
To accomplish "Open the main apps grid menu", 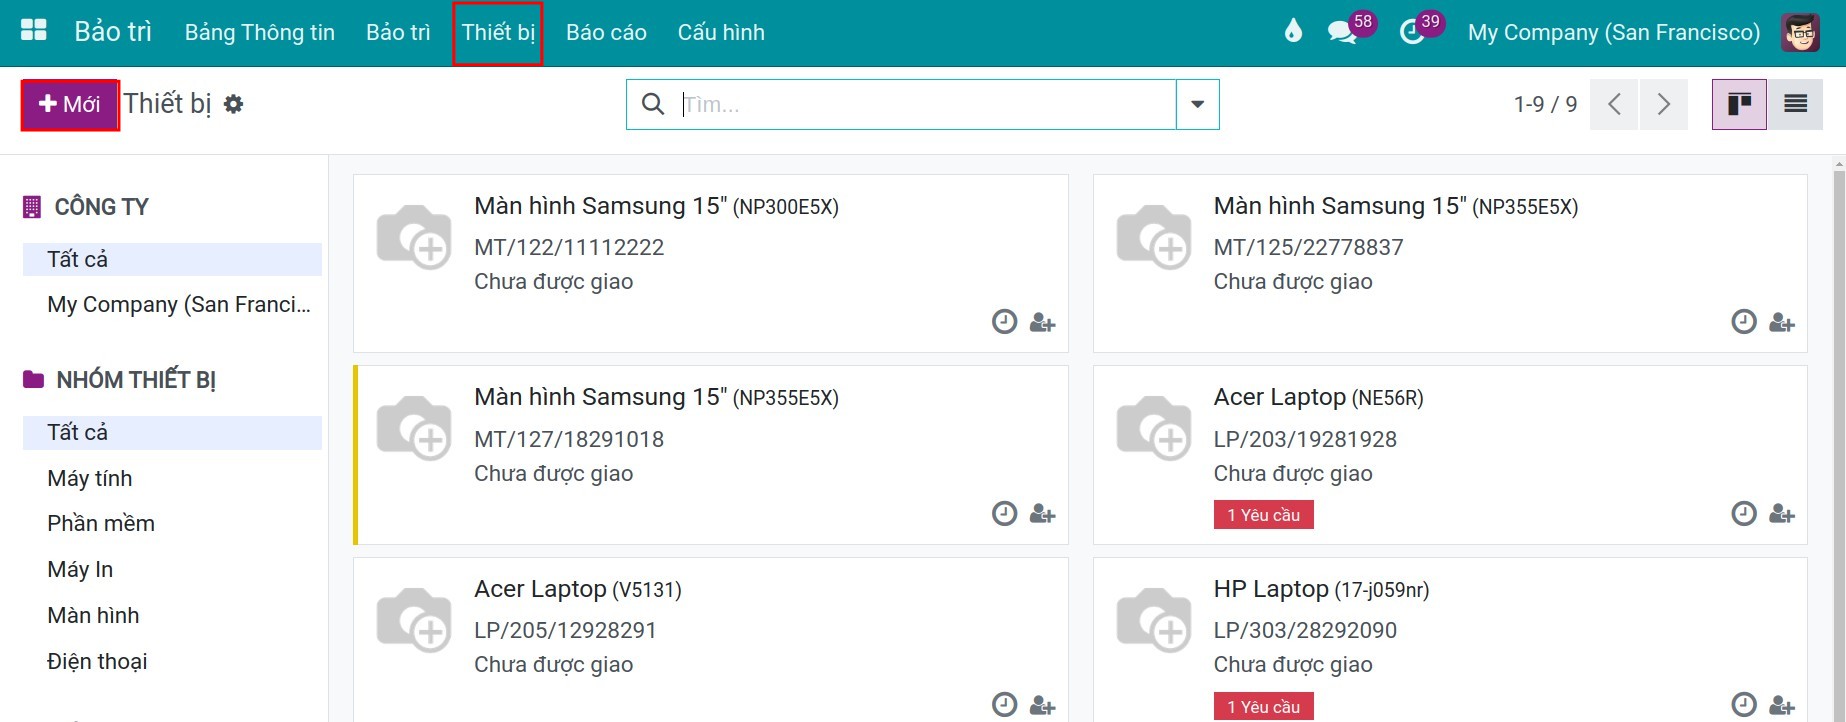I will tap(34, 30).
